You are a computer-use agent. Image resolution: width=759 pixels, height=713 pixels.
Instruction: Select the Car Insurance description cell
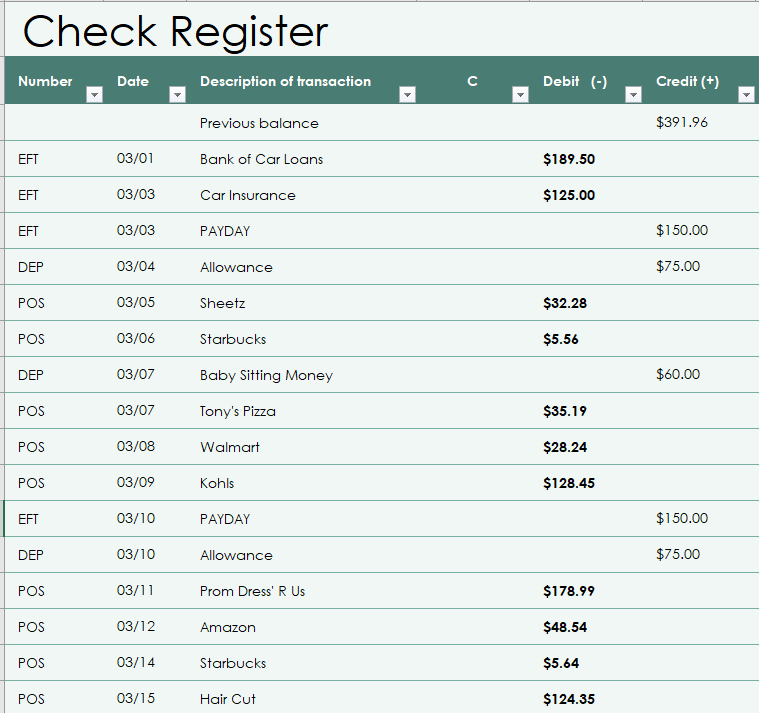[248, 195]
